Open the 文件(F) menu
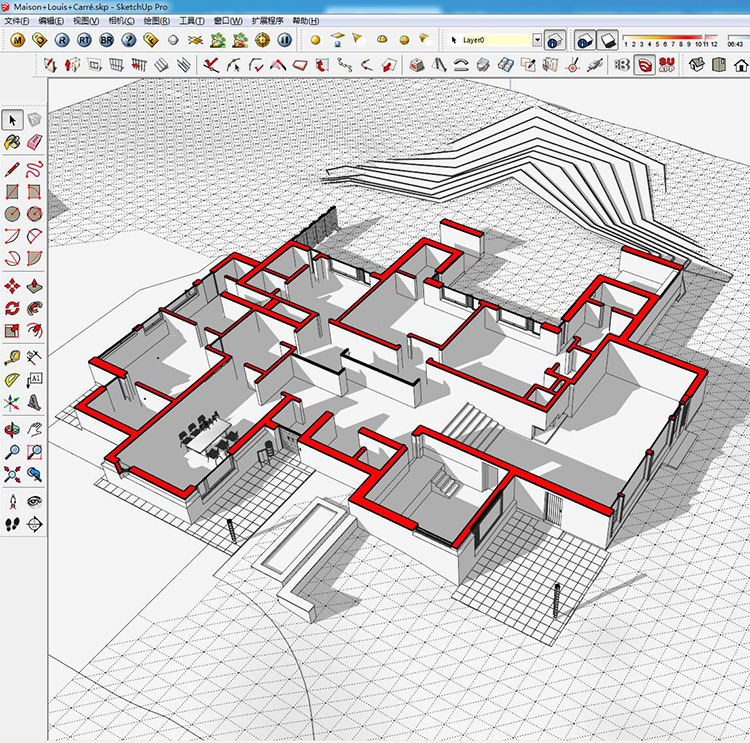750x743 pixels. 17,21
